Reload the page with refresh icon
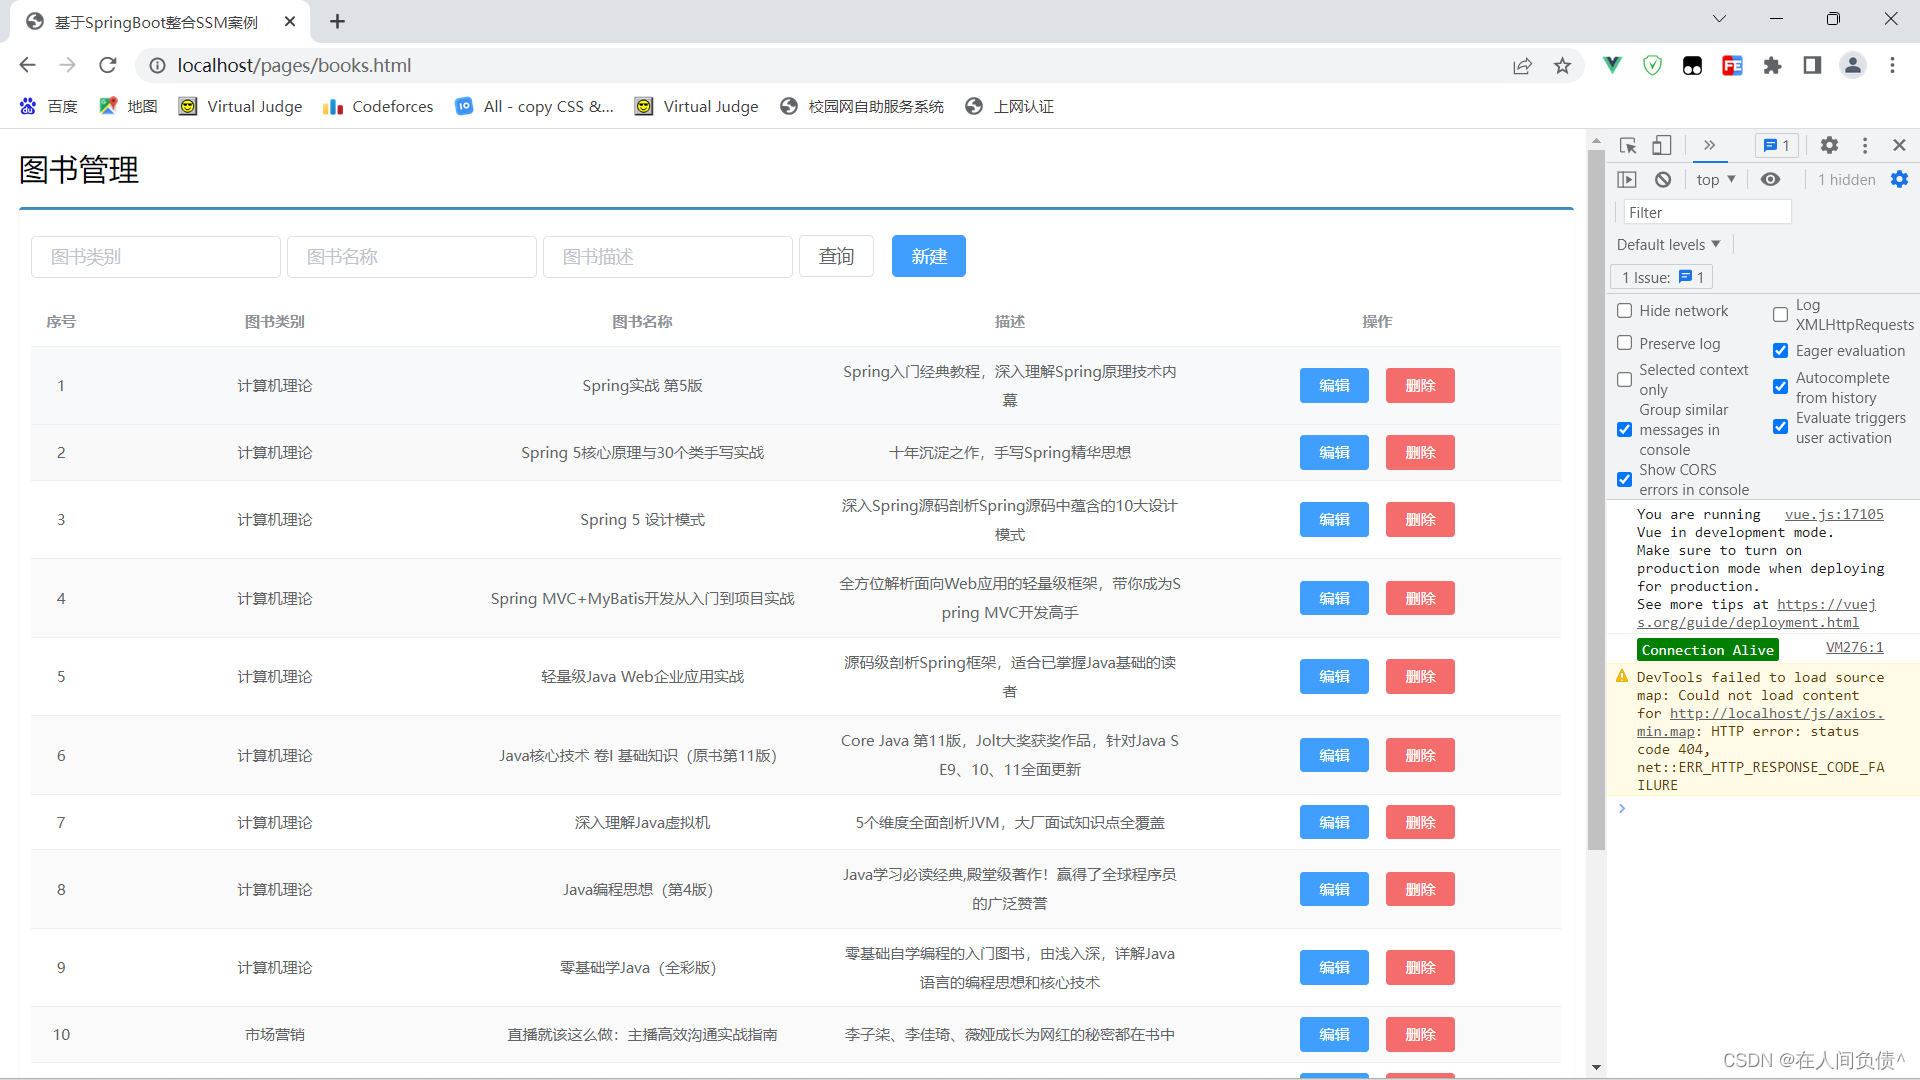This screenshot has width=1920, height=1080. [108, 65]
